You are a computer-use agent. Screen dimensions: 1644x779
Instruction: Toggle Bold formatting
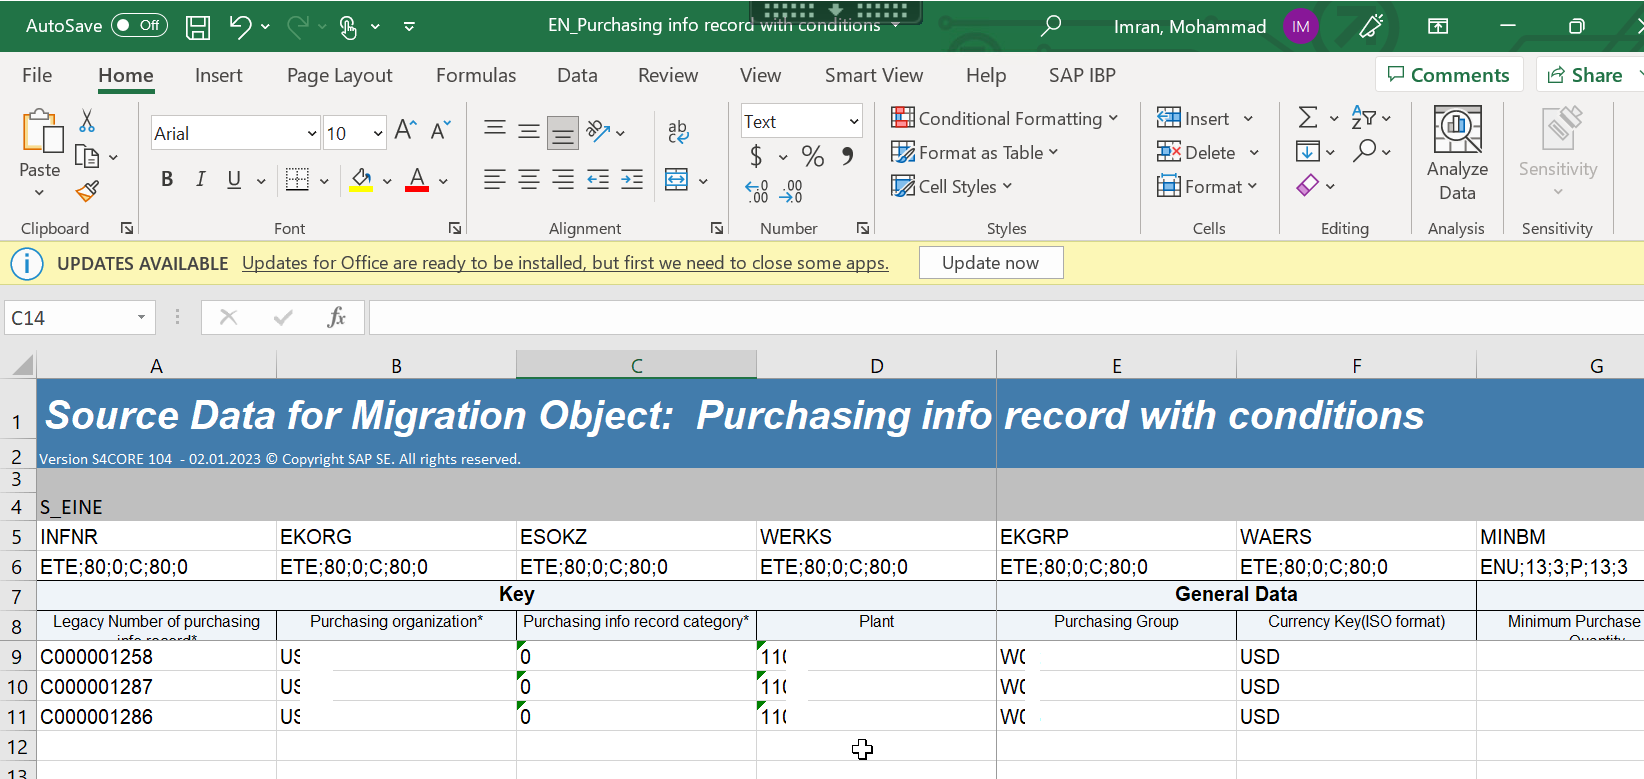pyautogui.click(x=167, y=180)
